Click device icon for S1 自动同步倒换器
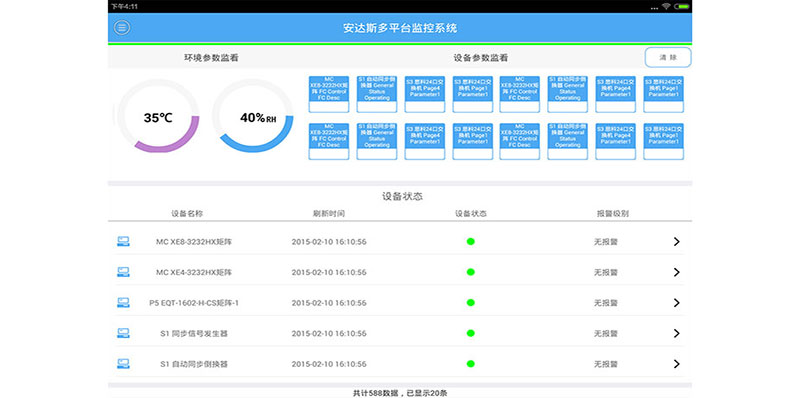Image resolution: width=801 pixels, height=398 pixels. pyautogui.click(x=123, y=364)
